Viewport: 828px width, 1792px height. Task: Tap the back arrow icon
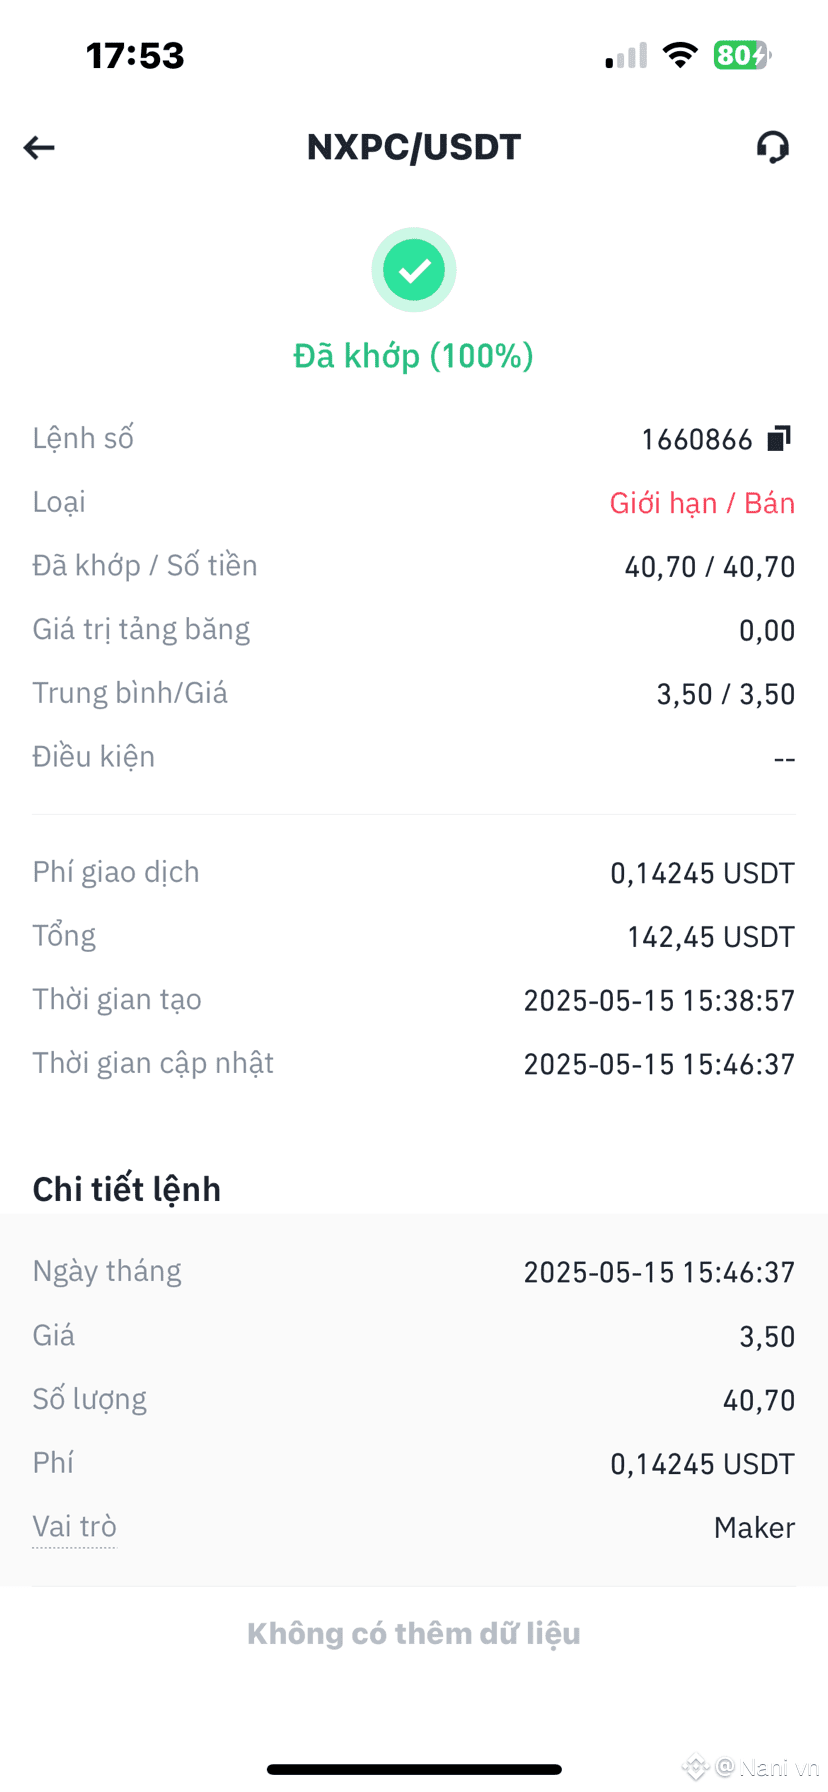click(39, 148)
